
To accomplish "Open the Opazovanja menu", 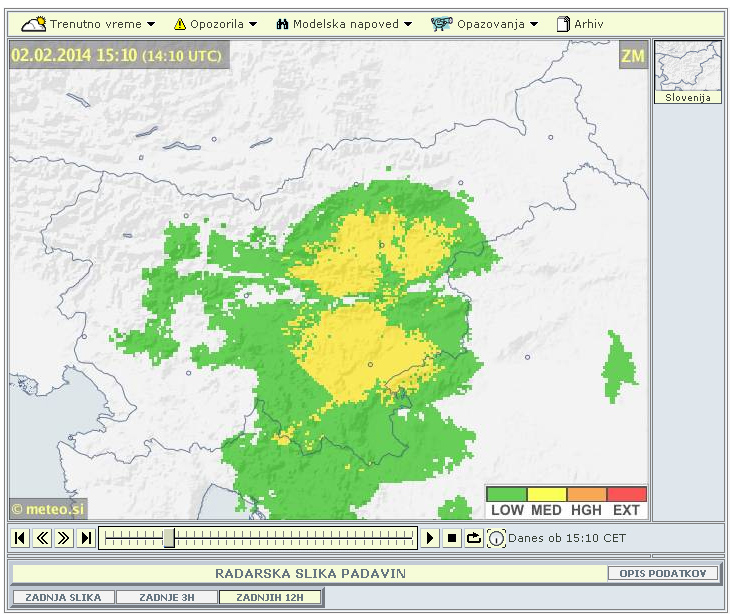I will (x=485, y=24).
